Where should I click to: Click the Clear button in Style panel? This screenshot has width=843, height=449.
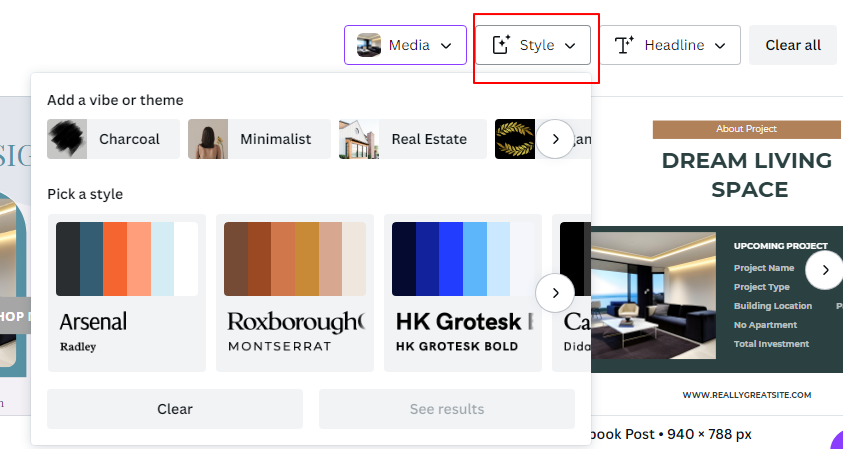click(x=175, y=409)
